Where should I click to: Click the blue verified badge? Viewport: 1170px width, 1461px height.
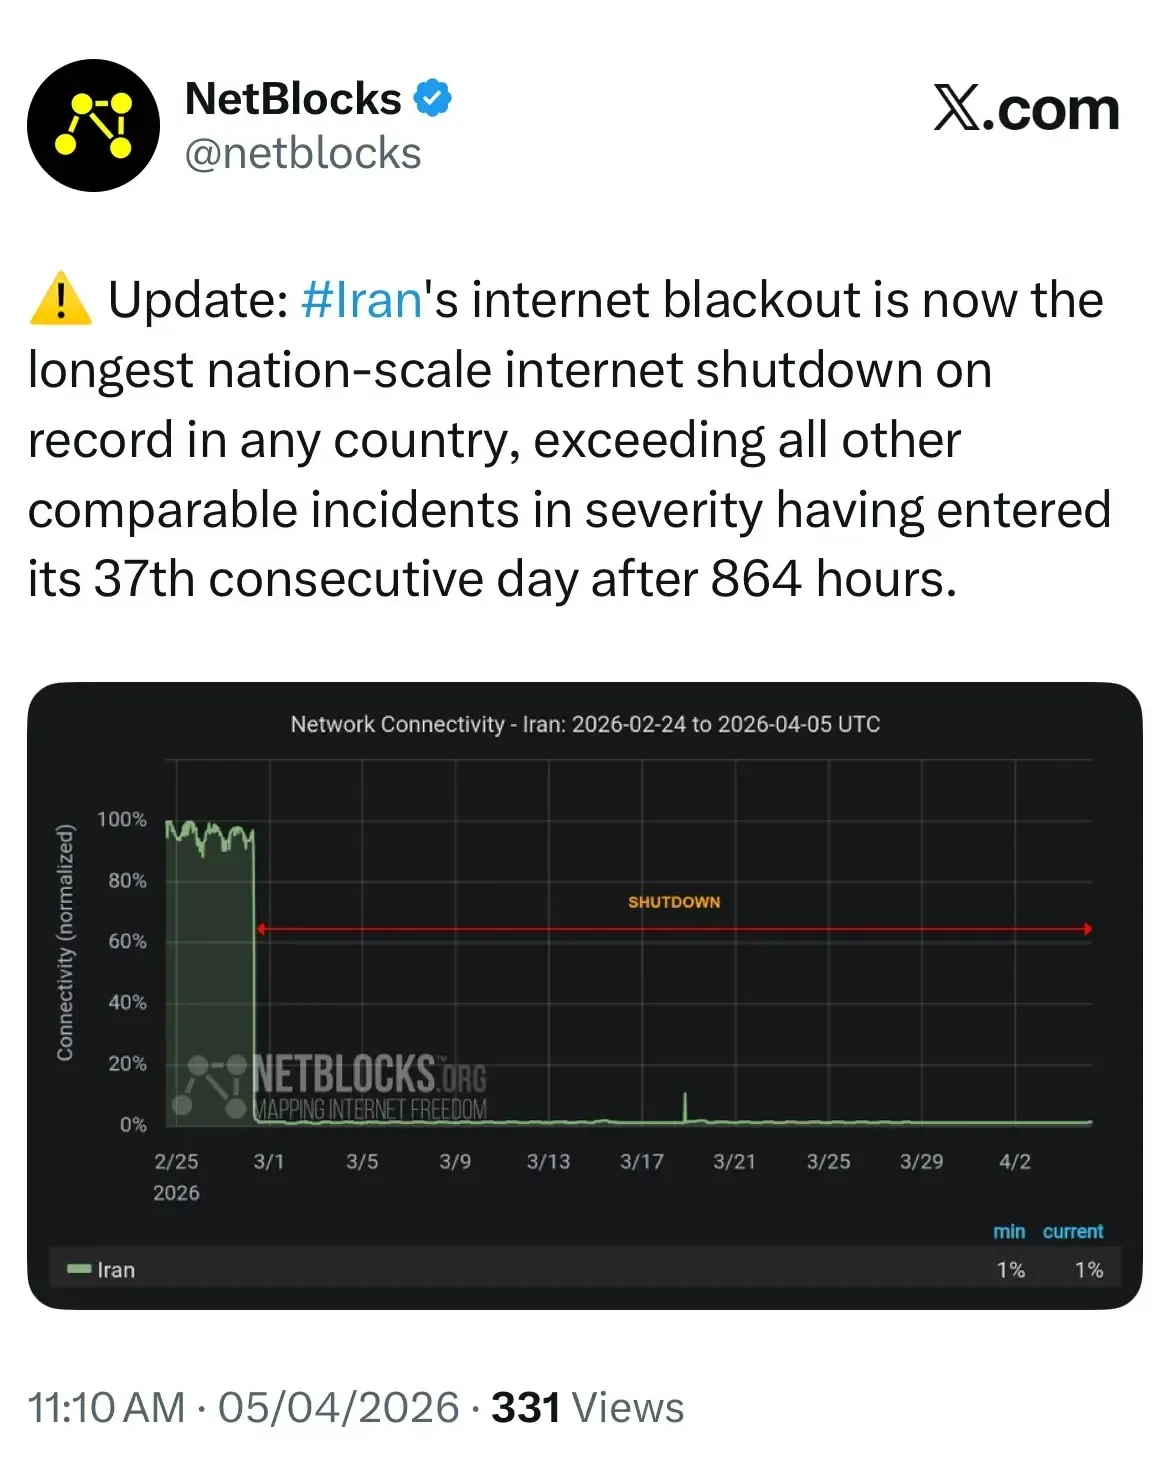(433, 98)
